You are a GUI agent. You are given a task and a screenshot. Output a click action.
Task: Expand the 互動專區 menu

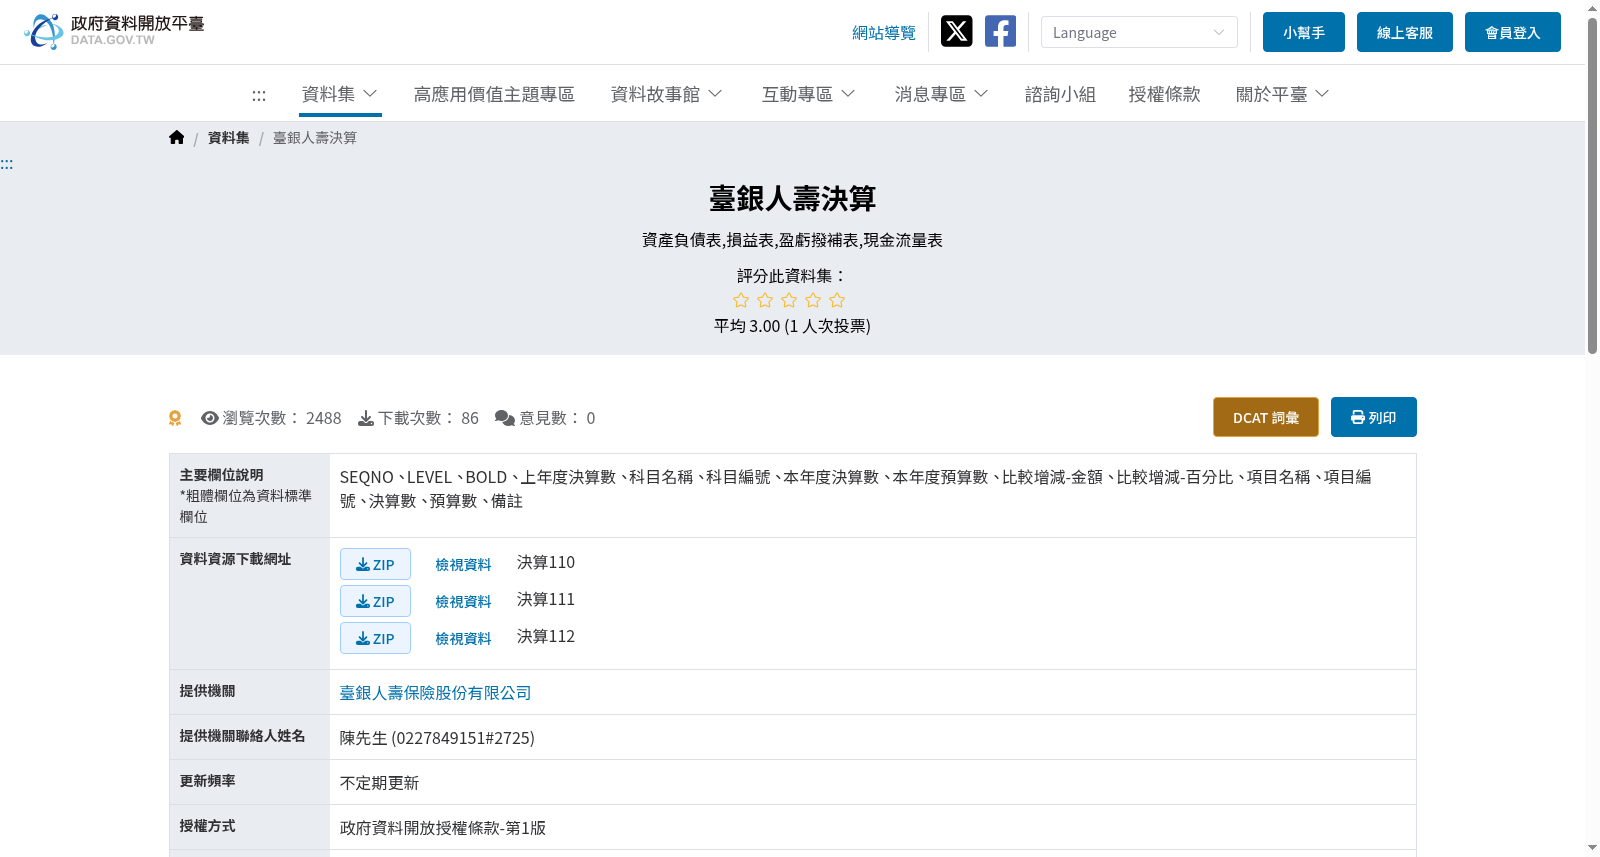808,94
